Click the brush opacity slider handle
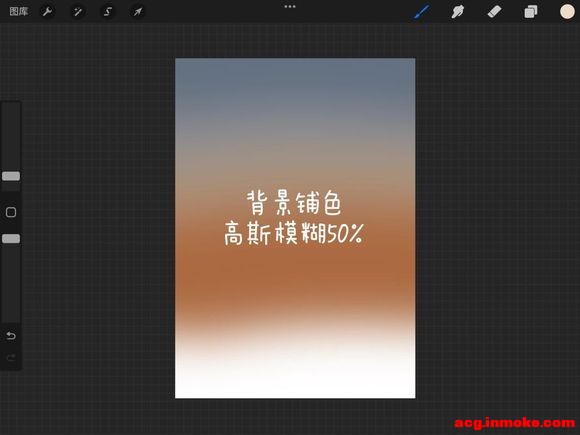 click(x=11, y=239)
